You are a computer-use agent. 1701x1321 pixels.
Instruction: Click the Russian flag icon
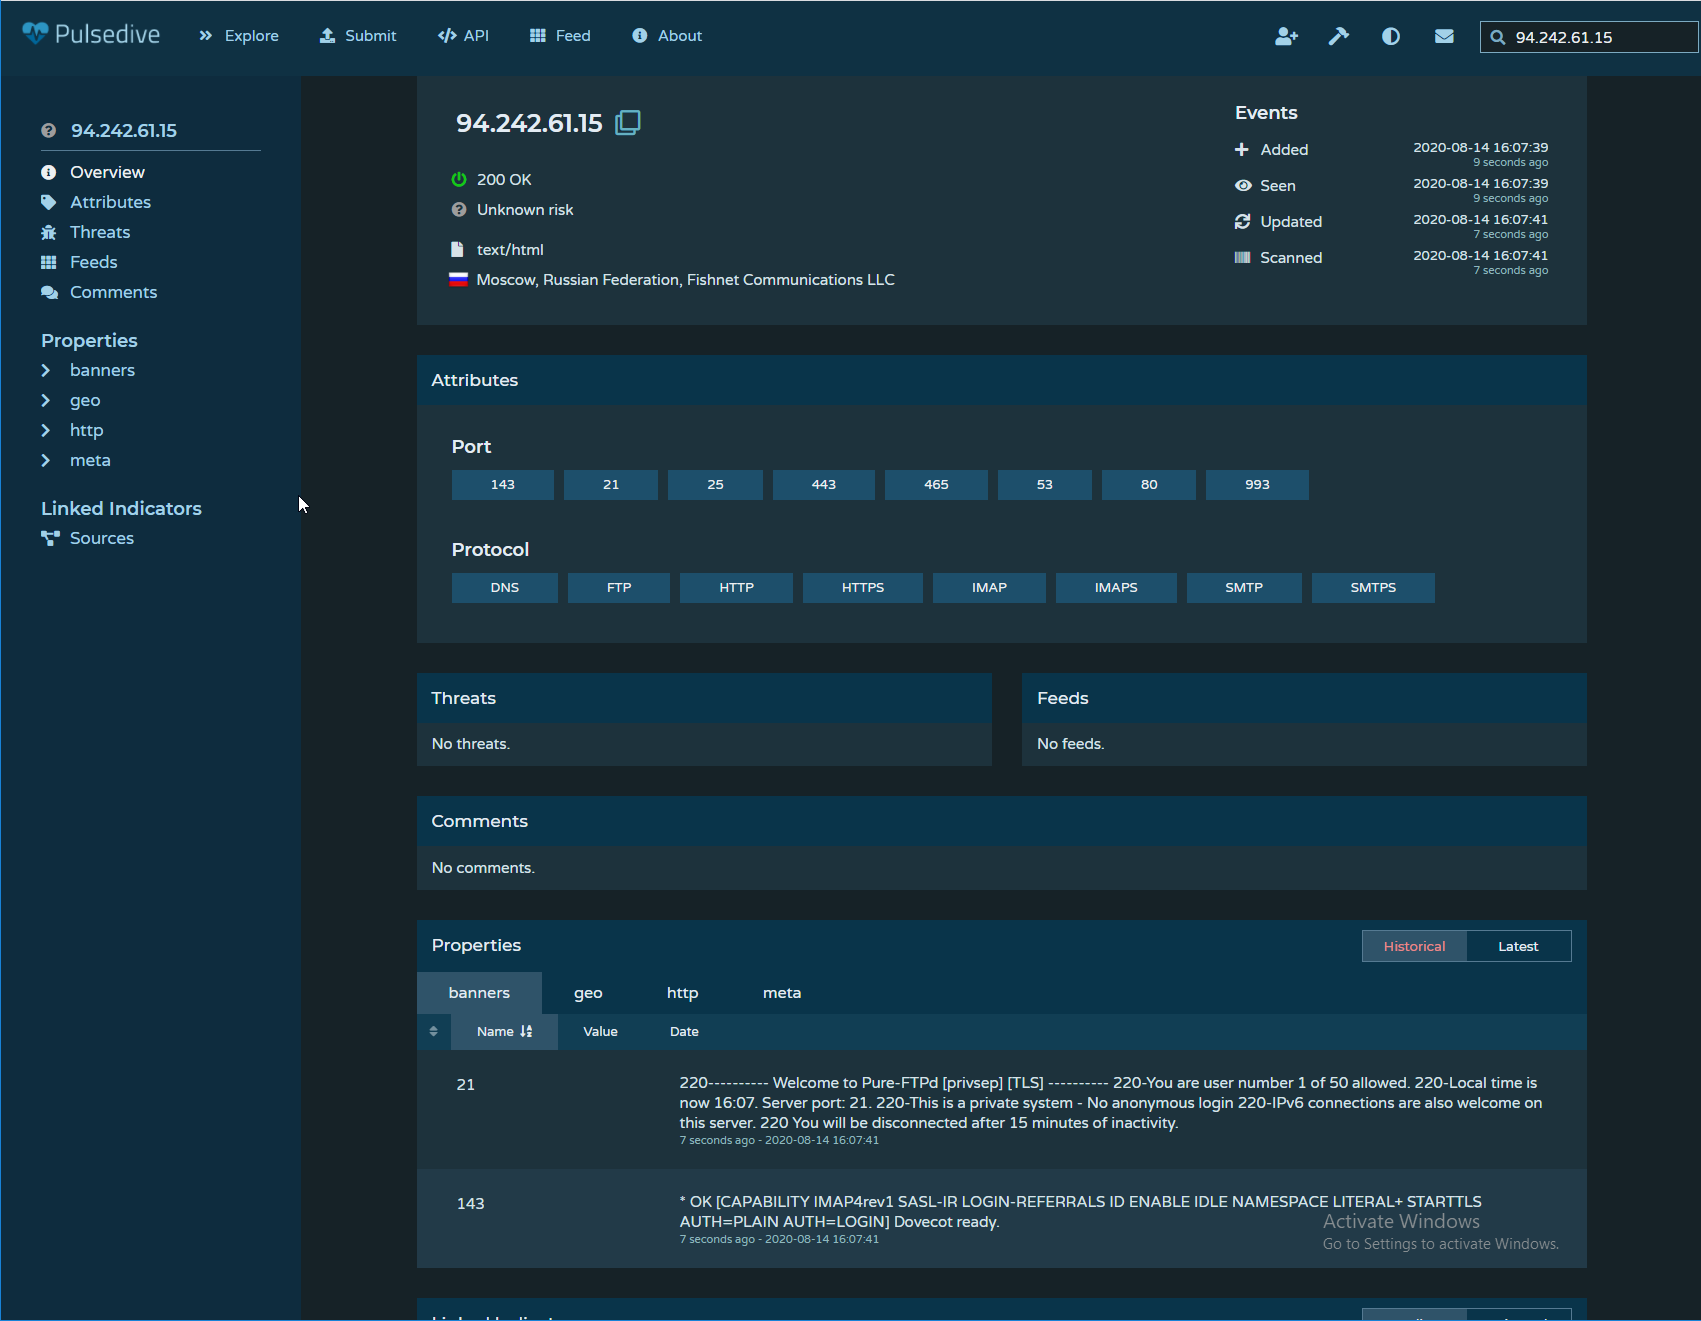(x=458, y=279)
